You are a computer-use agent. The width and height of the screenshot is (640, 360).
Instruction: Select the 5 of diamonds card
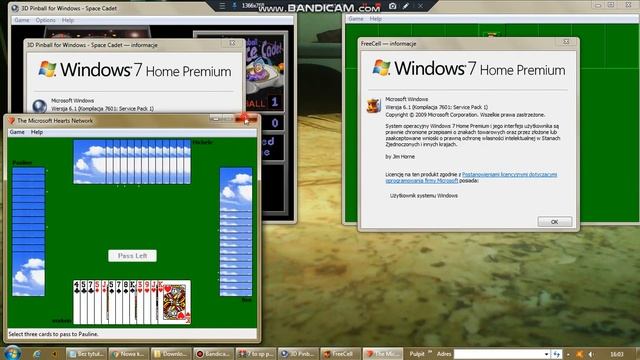(98, 302)
